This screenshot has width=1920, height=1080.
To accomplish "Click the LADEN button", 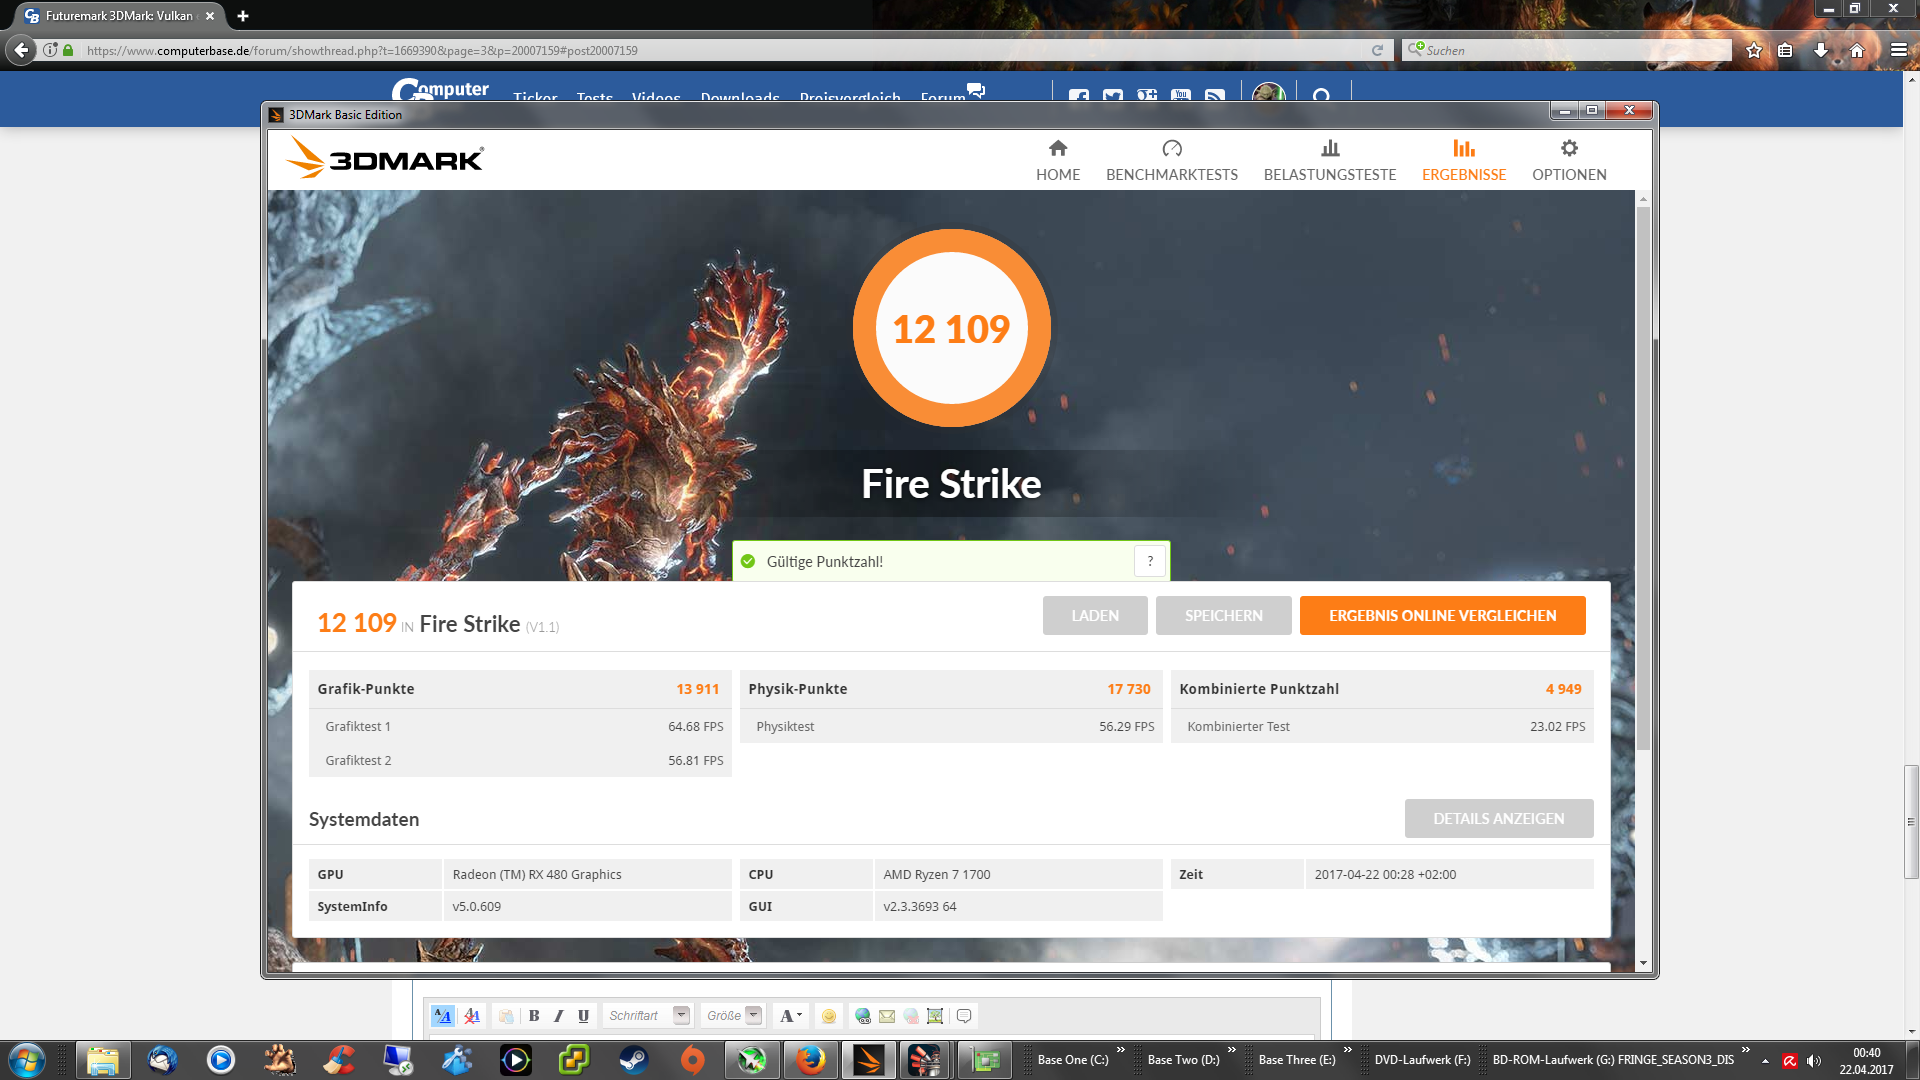I will point(1094,616).
